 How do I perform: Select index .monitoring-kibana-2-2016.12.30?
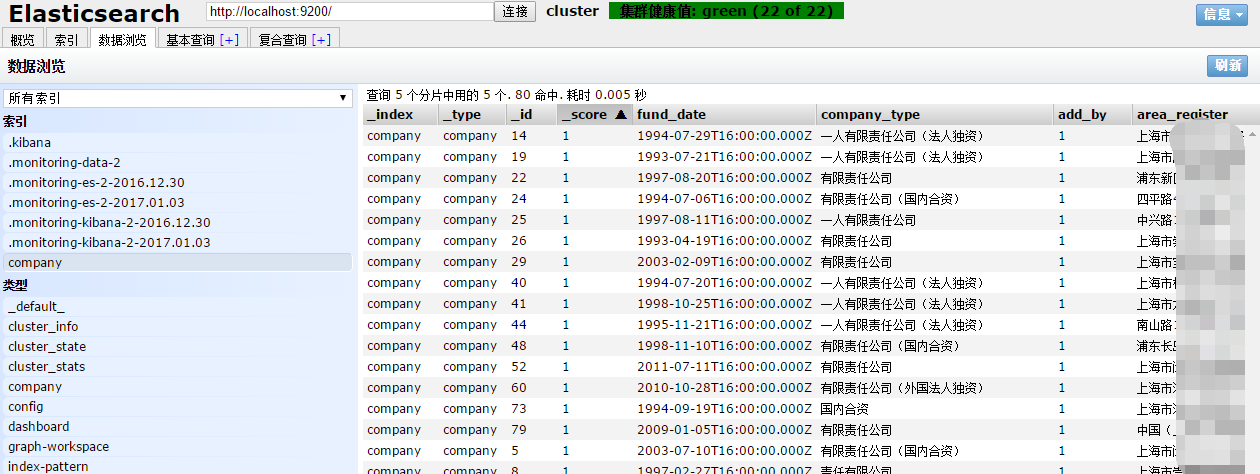178,222
